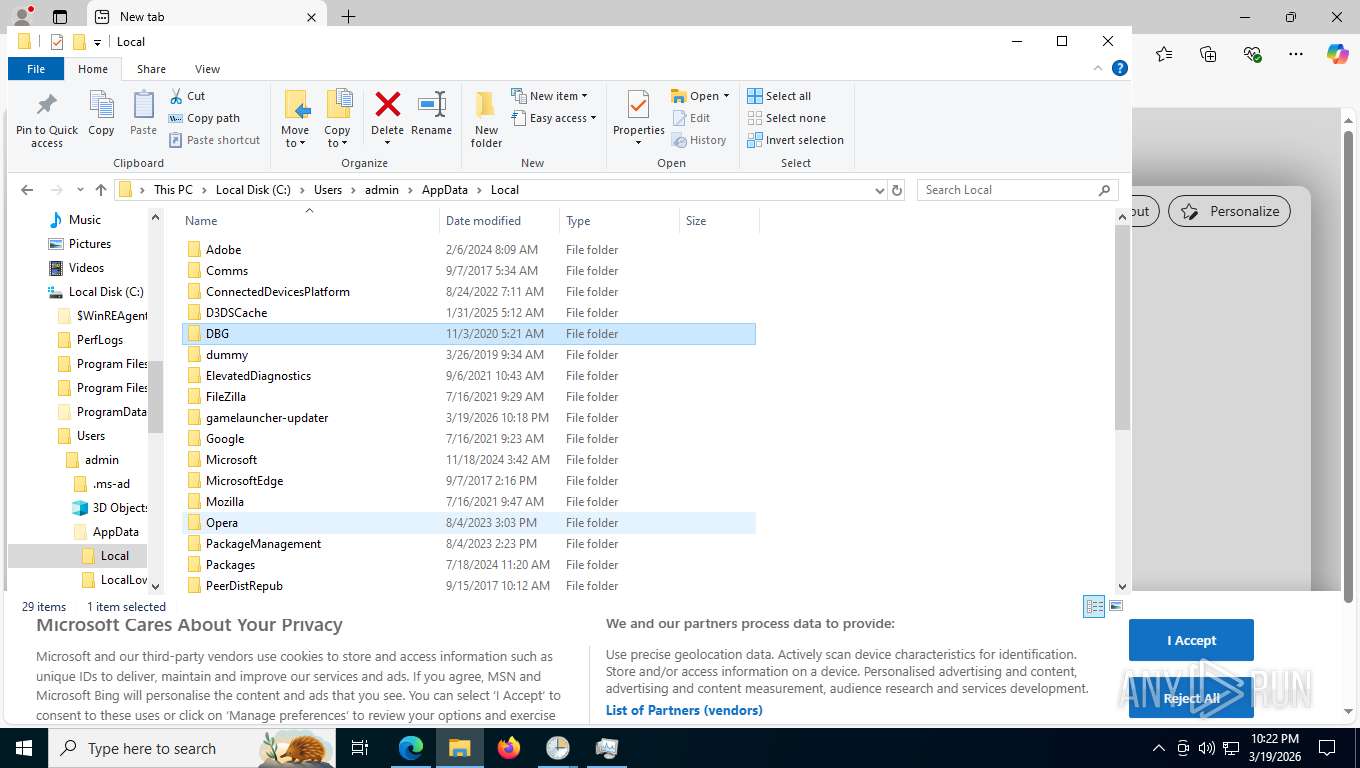Click the Cut scissors command
Screen dimensions: 1360x768
point(187,96)
